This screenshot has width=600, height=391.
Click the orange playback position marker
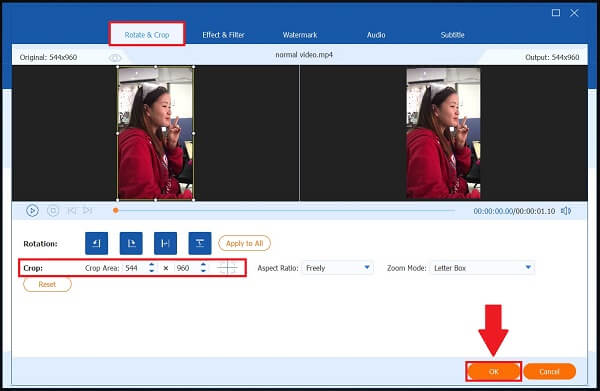click(116, 210)
